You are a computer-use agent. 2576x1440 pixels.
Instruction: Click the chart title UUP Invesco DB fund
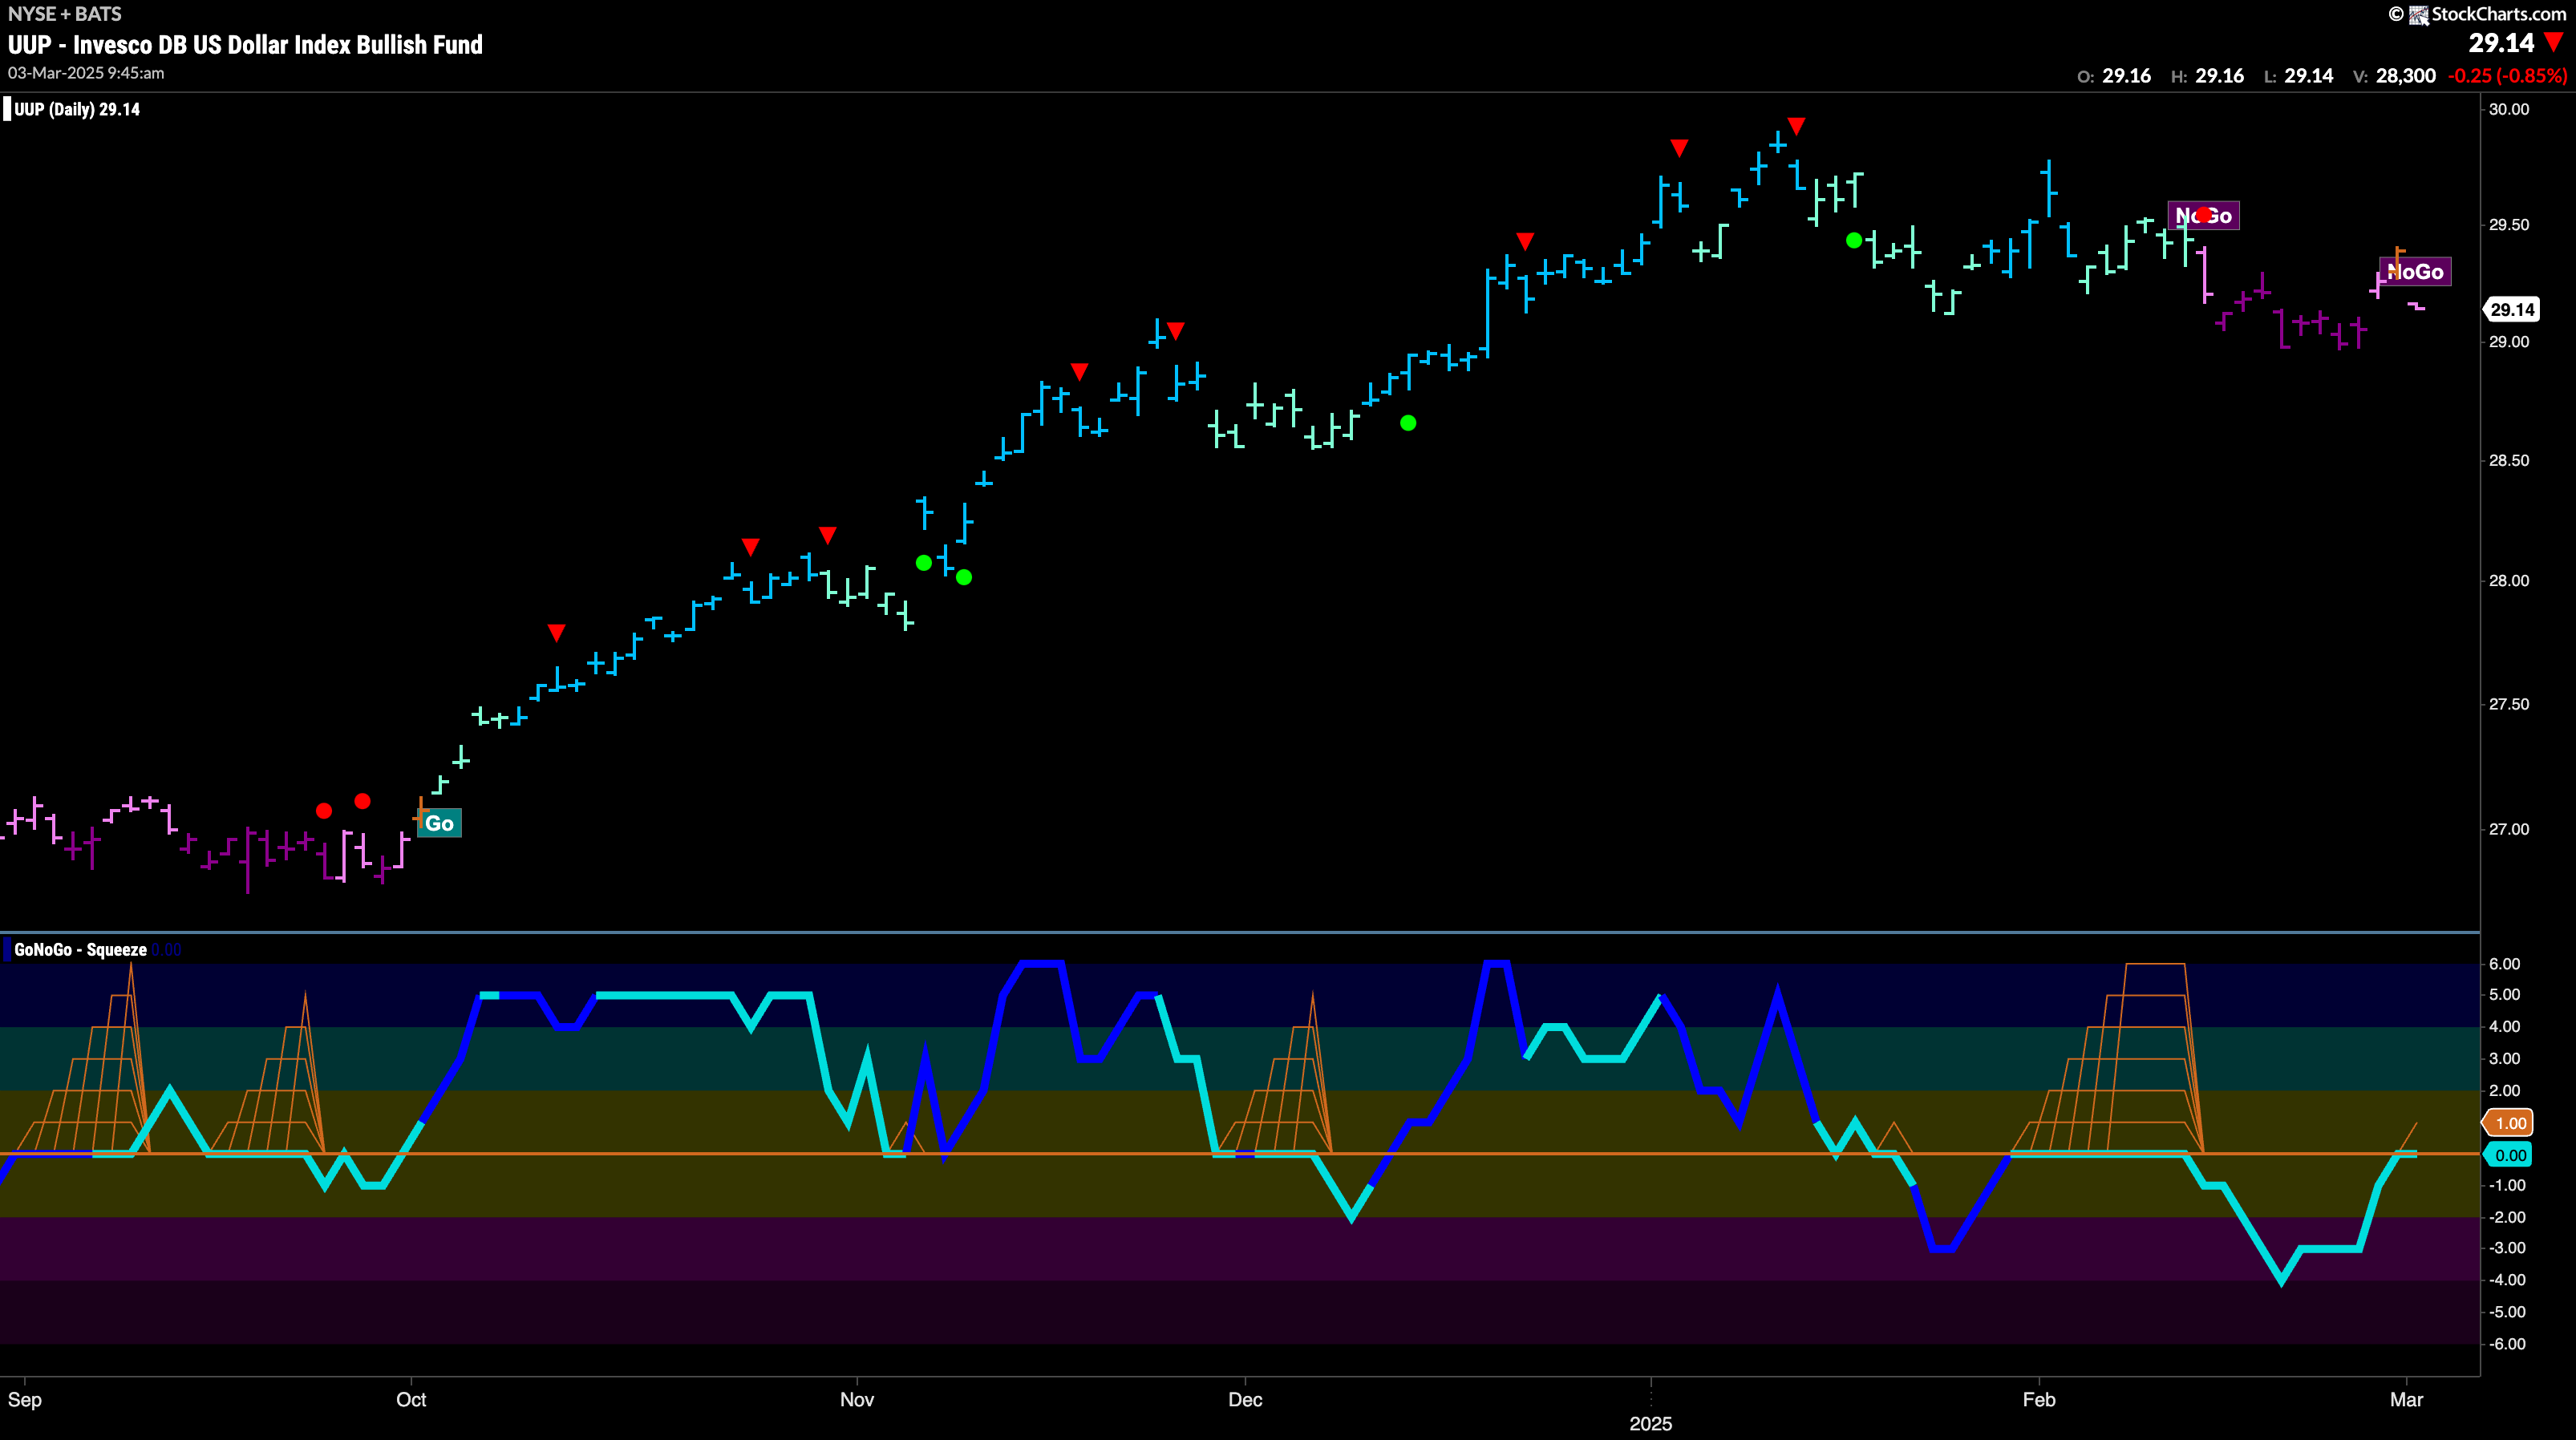coord(245,44)
